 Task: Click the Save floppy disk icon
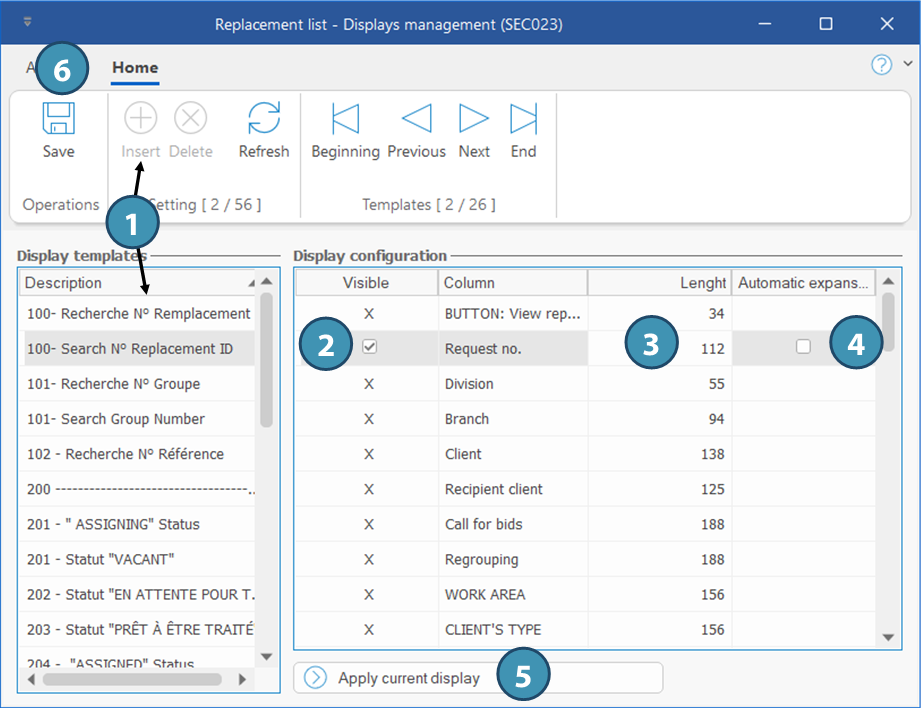pyautogui.click(x=58, y=119)
